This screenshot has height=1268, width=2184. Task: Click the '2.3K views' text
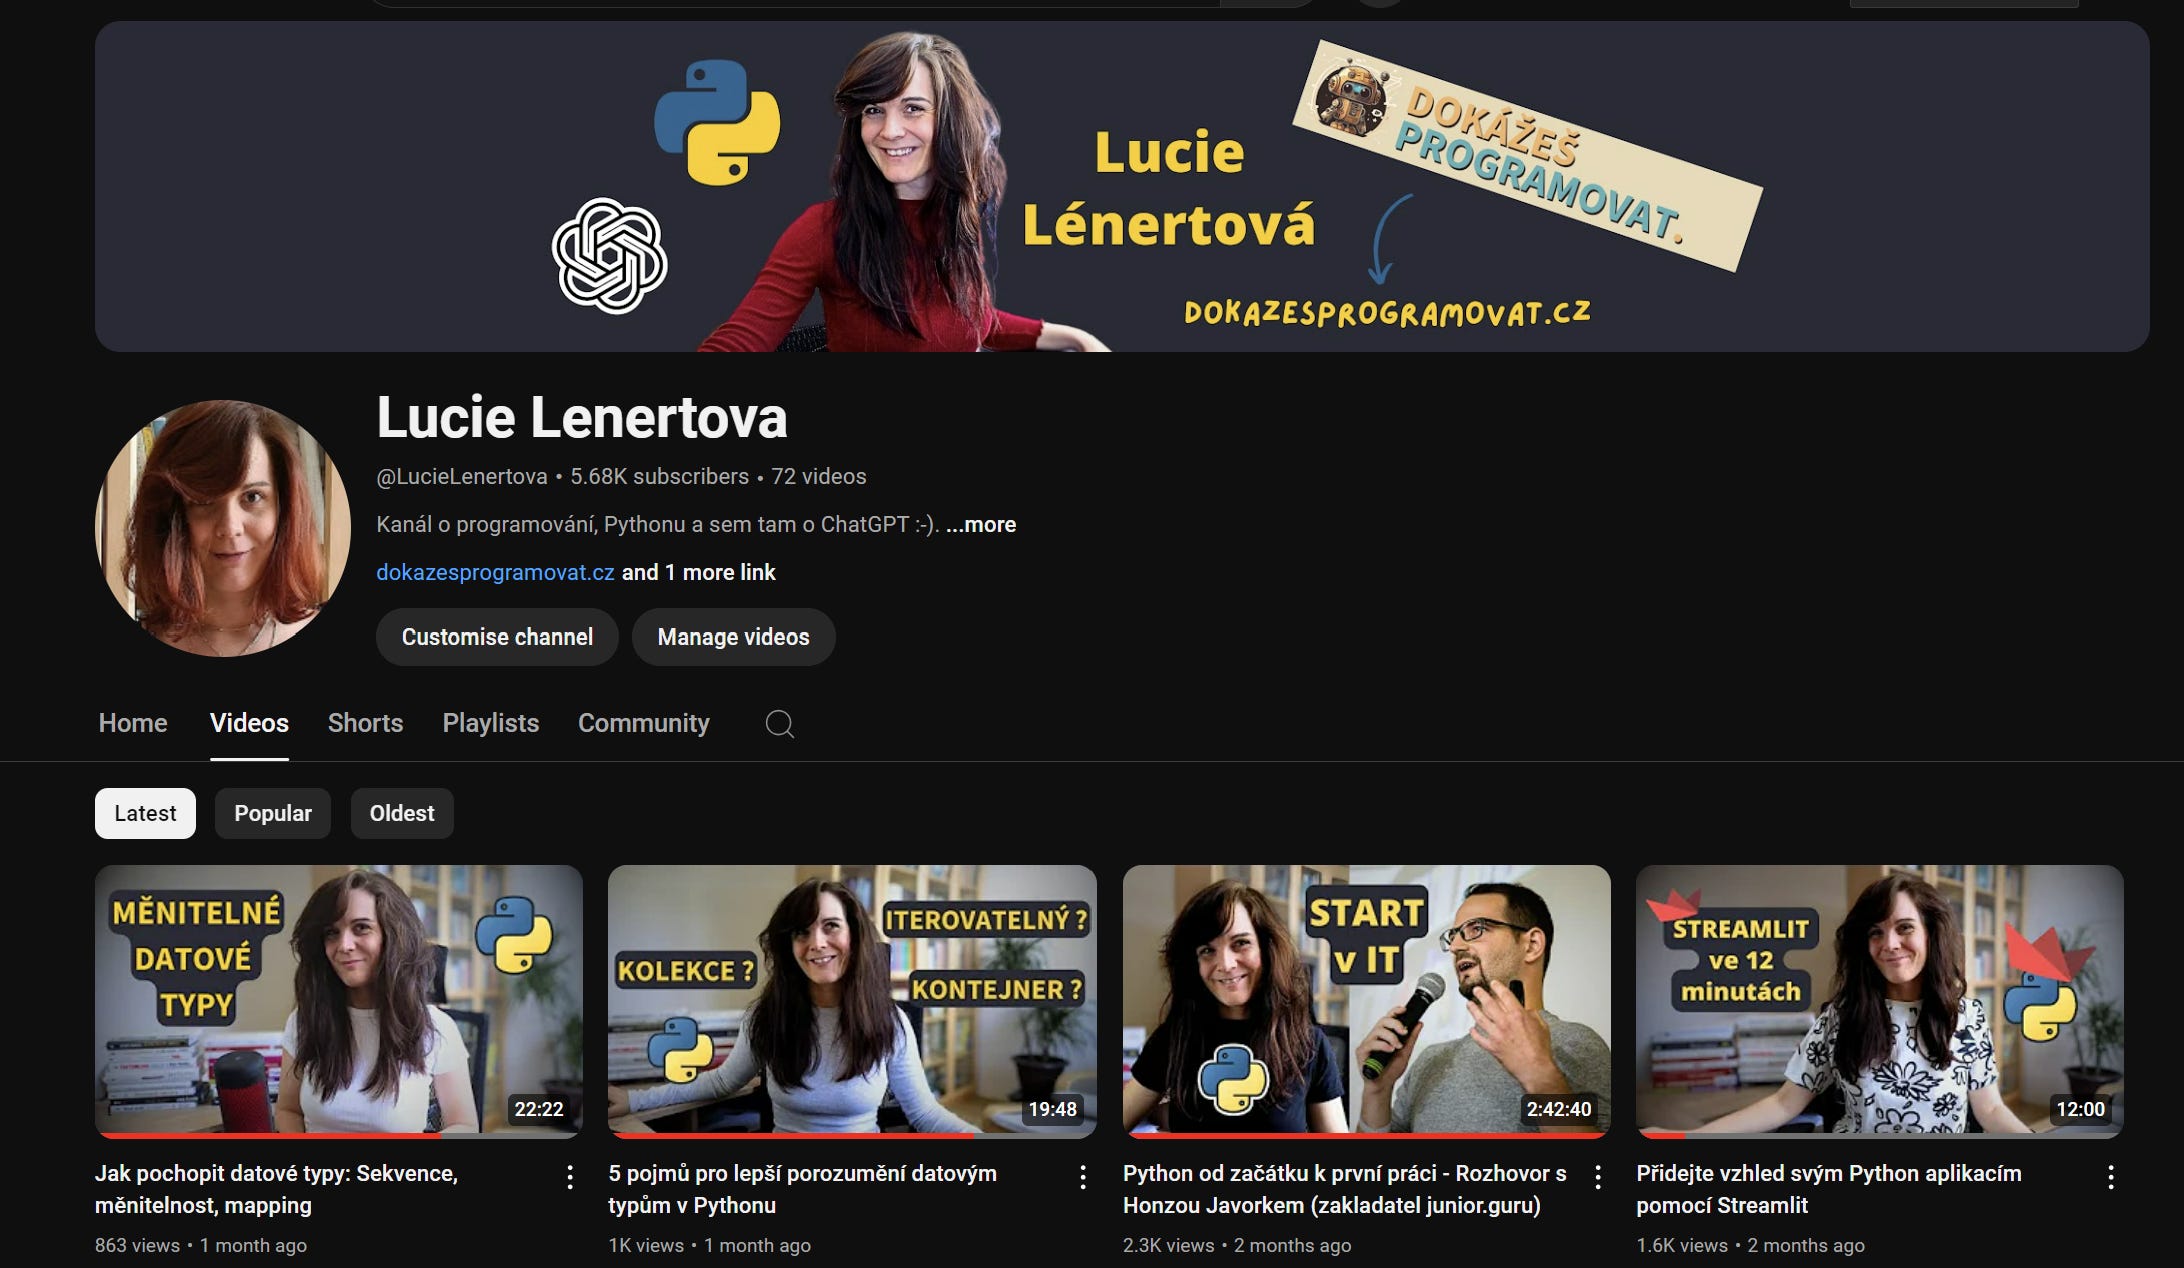1168,1245
